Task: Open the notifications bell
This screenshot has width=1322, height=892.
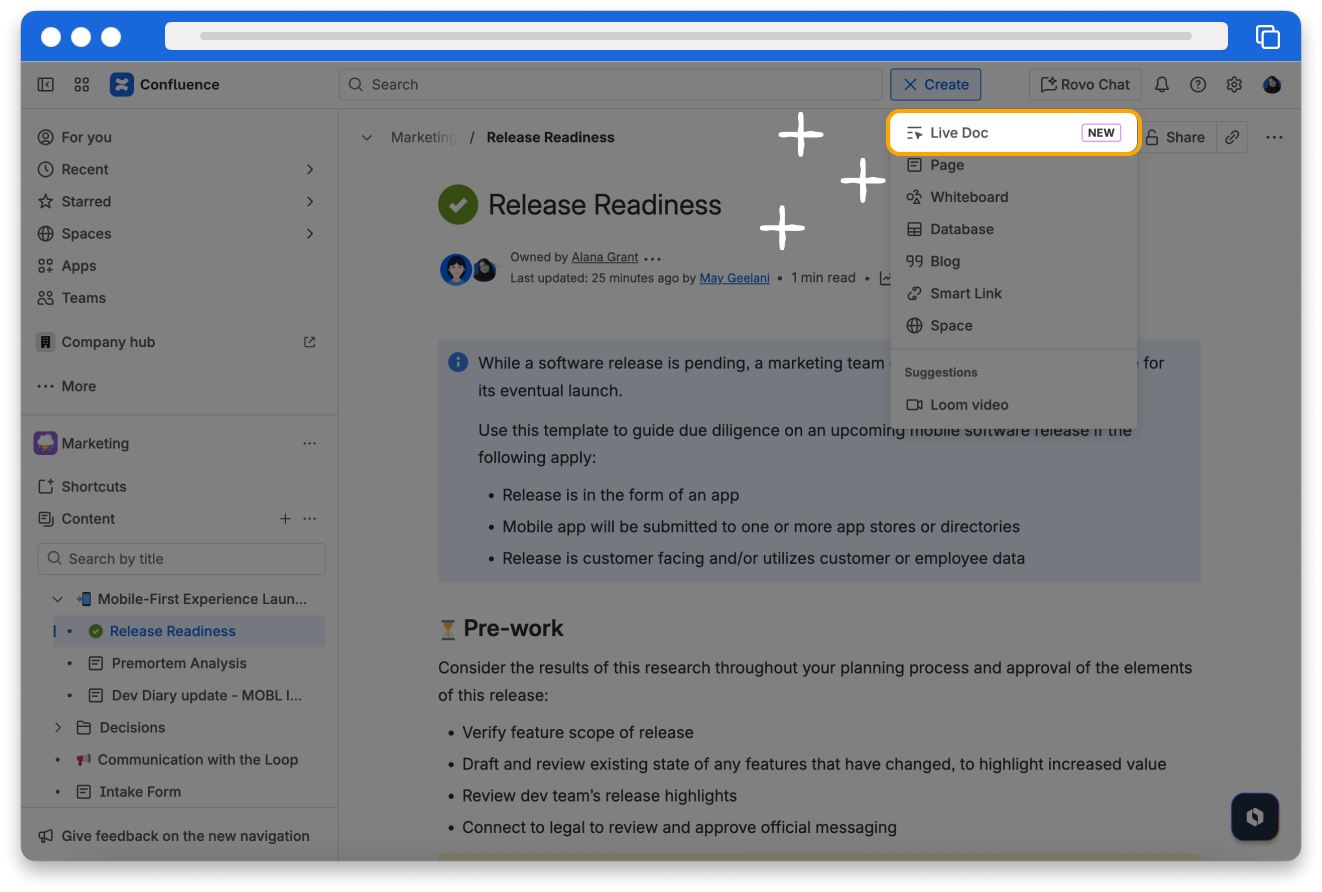Action: tap(1162, 85)
